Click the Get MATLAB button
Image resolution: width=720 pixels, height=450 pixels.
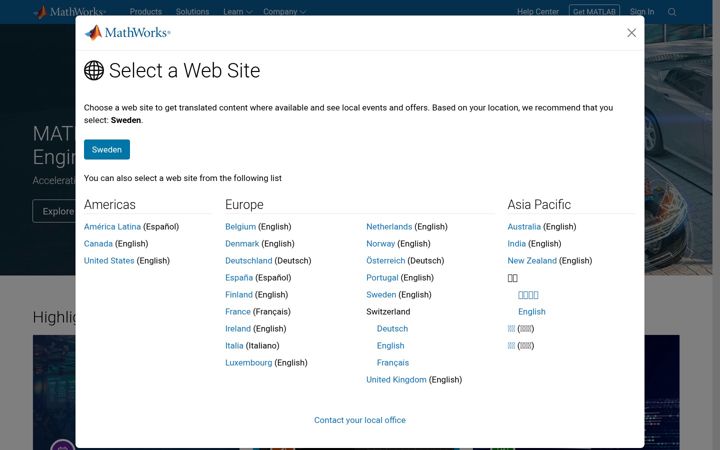tap(594, 12)
